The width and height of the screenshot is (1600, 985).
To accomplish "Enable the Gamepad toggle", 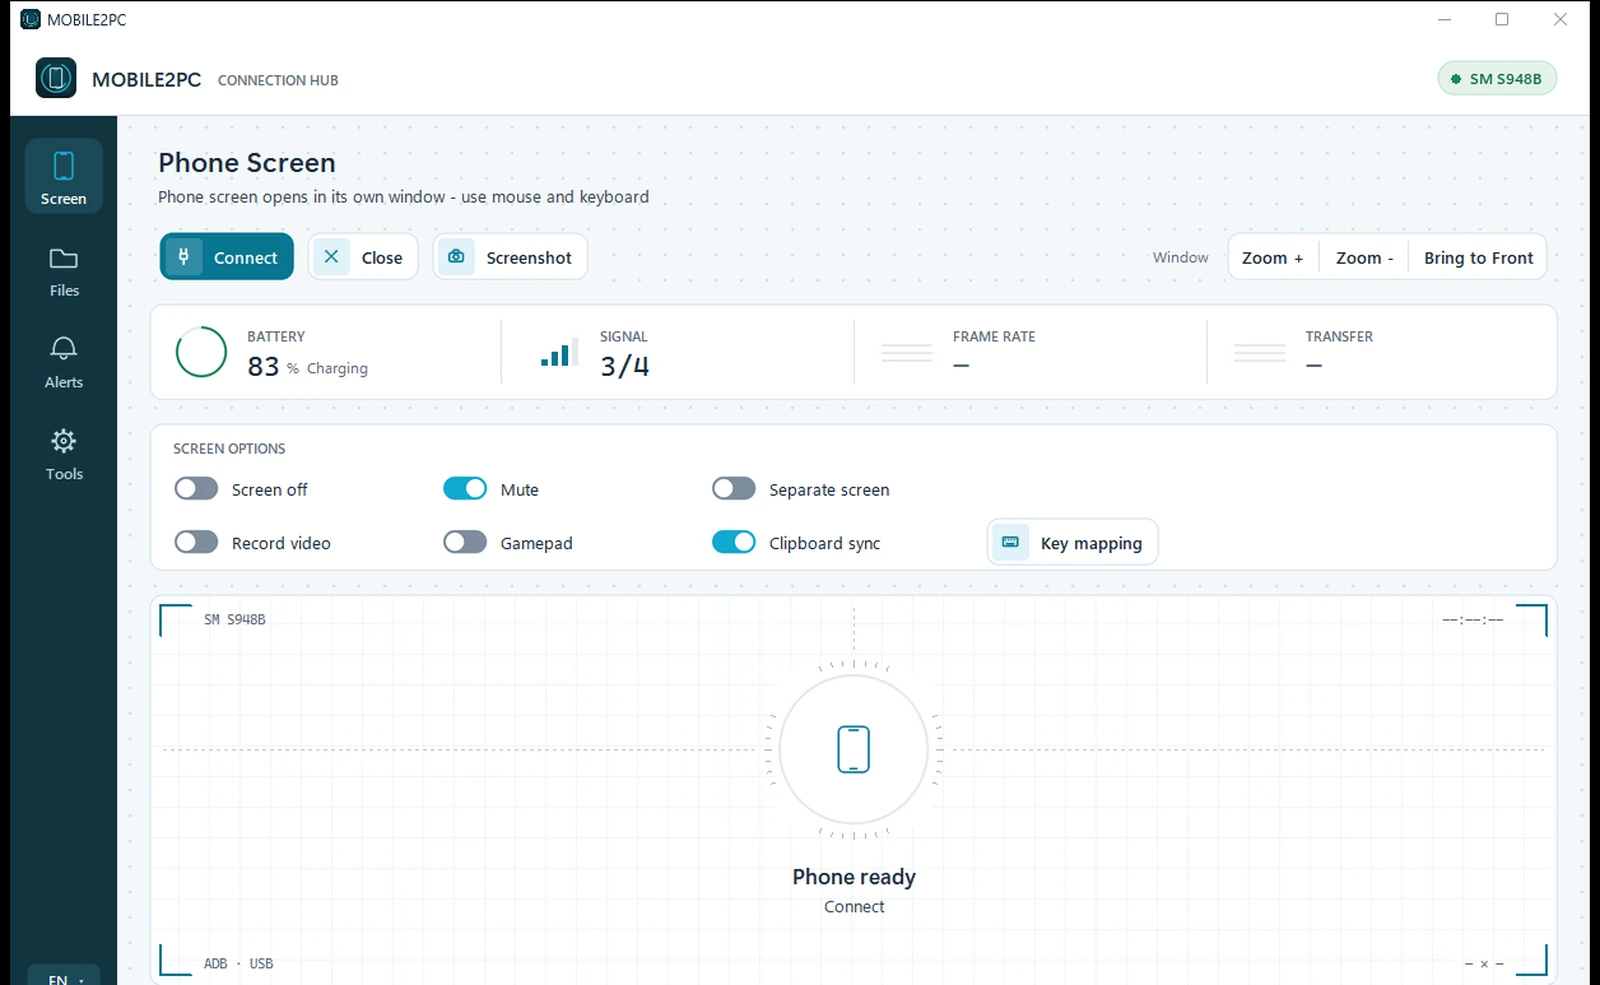I will coord(465,542).
